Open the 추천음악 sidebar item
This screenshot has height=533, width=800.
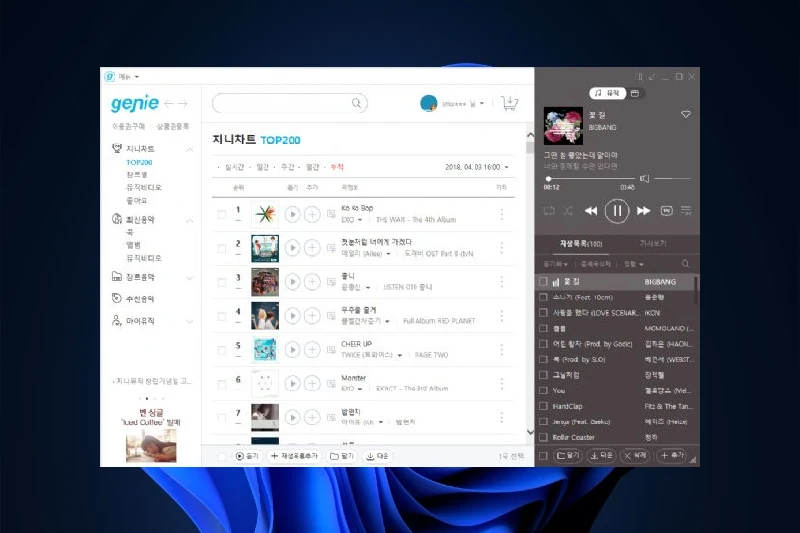pos(140,299)
